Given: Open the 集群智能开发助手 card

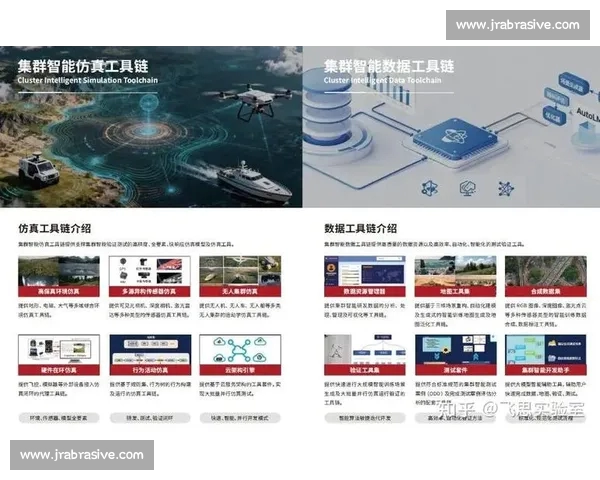Looking at the screenshot, I should pos(546,355).
